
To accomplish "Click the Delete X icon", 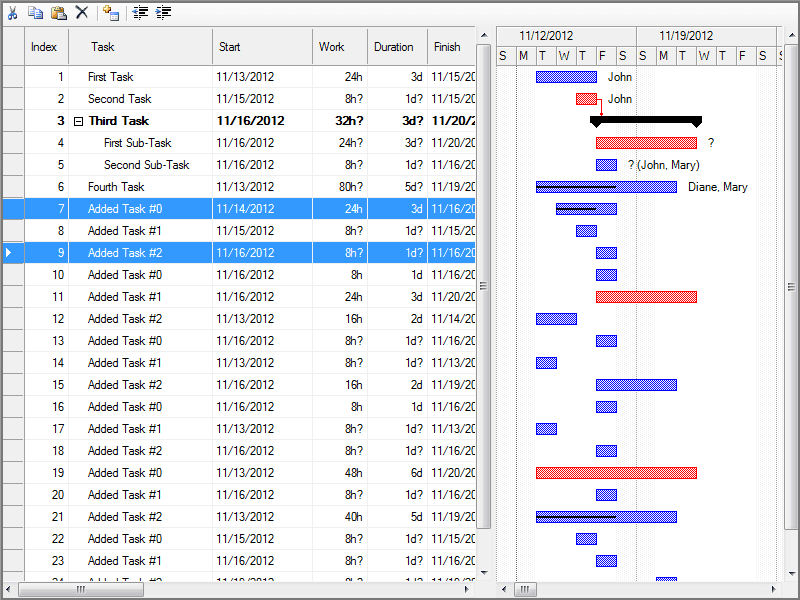I will pyautogui.click(x=82, y=12).
